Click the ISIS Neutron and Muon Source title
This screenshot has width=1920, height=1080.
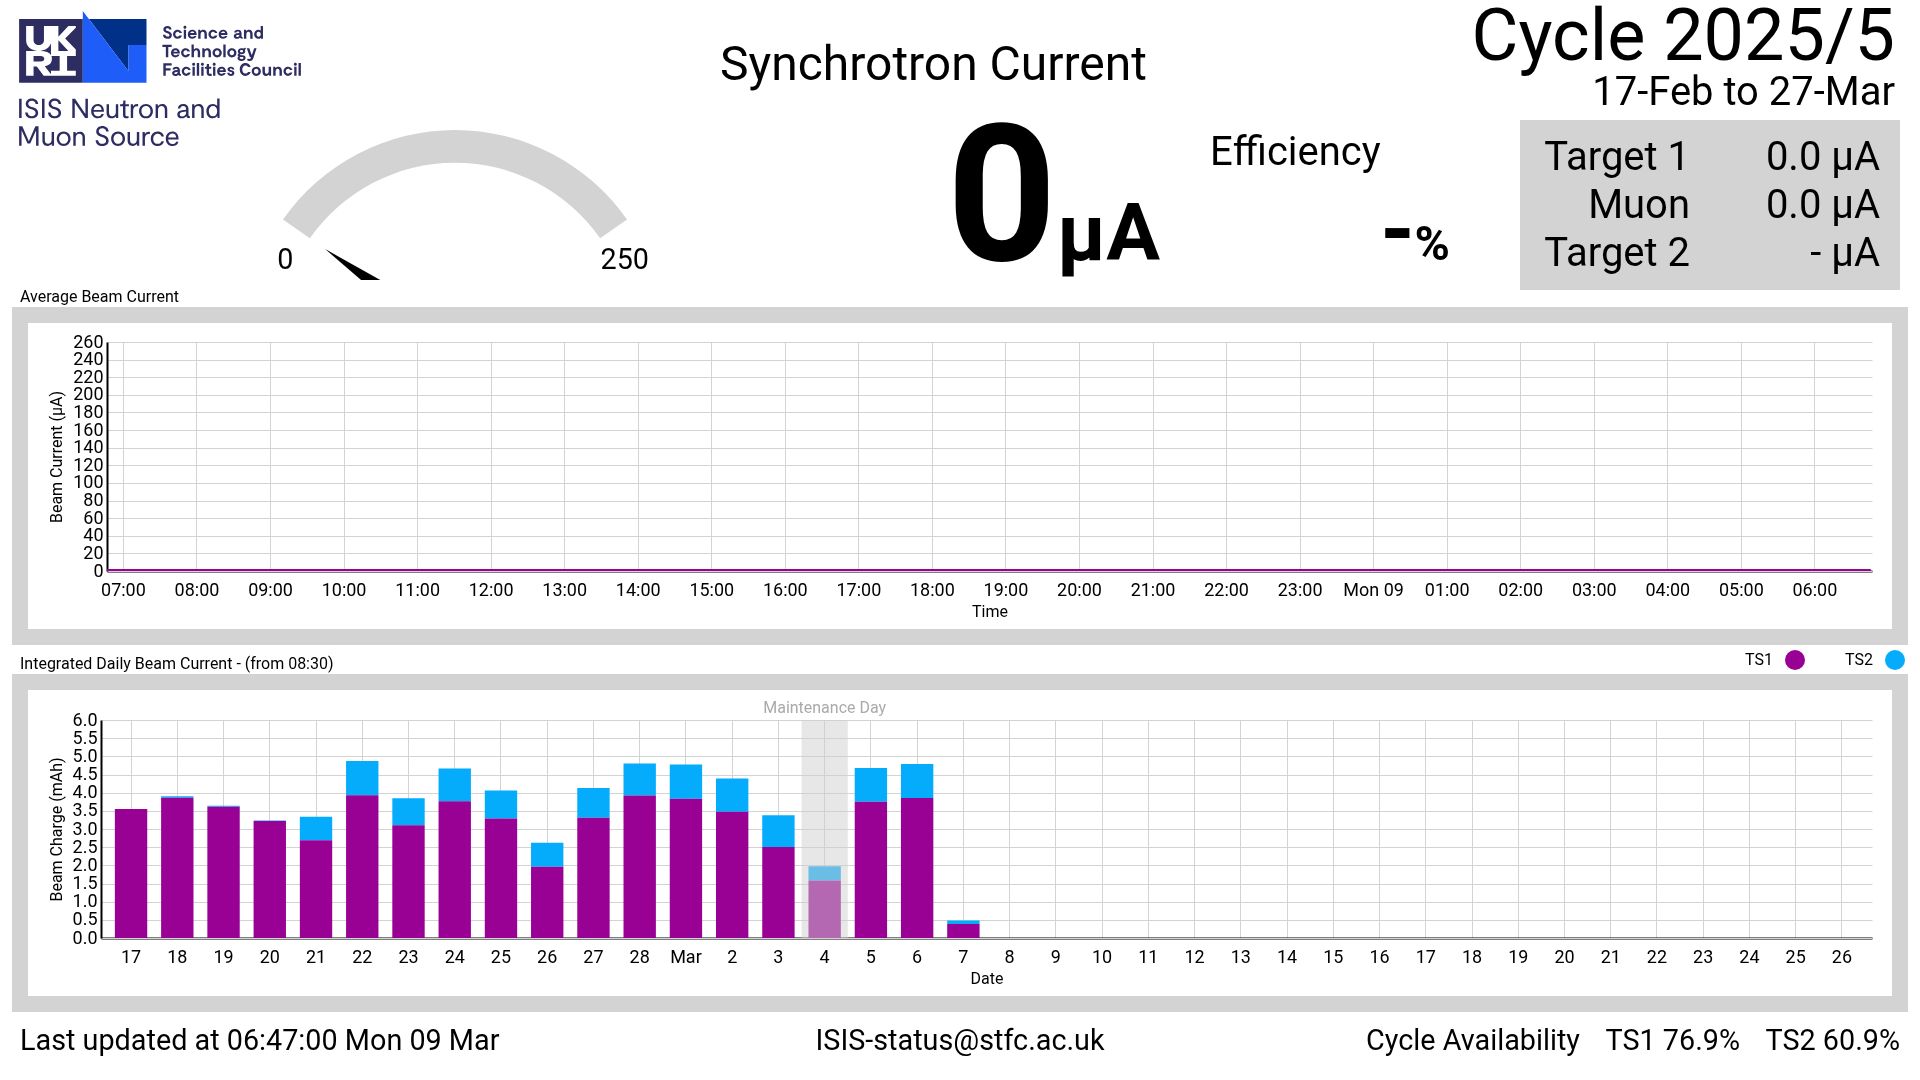[118, 123]
